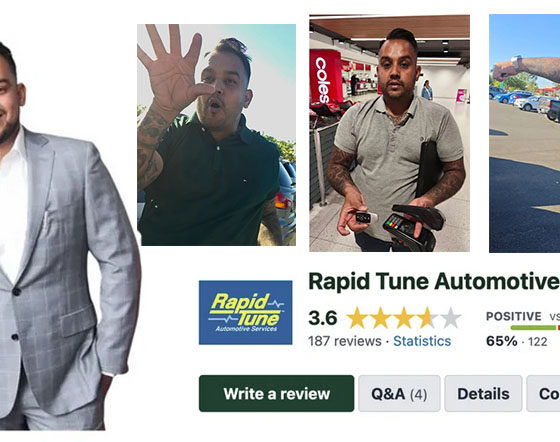Viewport: 560px width, 442px height.
Task: Click the green positive rating bar
Action: point(533,327)
